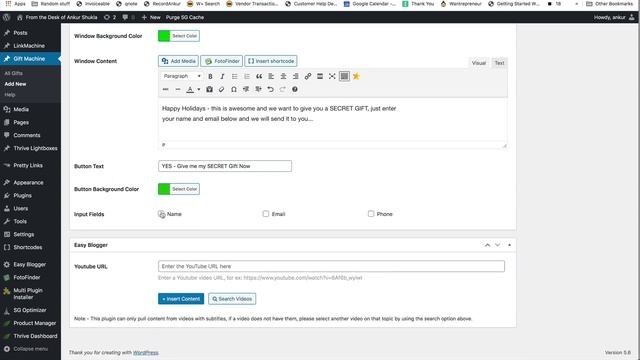Open Other Bookmarks folder in browser
Viewport: 640px width, 360px height.
[x=609, y=4]
